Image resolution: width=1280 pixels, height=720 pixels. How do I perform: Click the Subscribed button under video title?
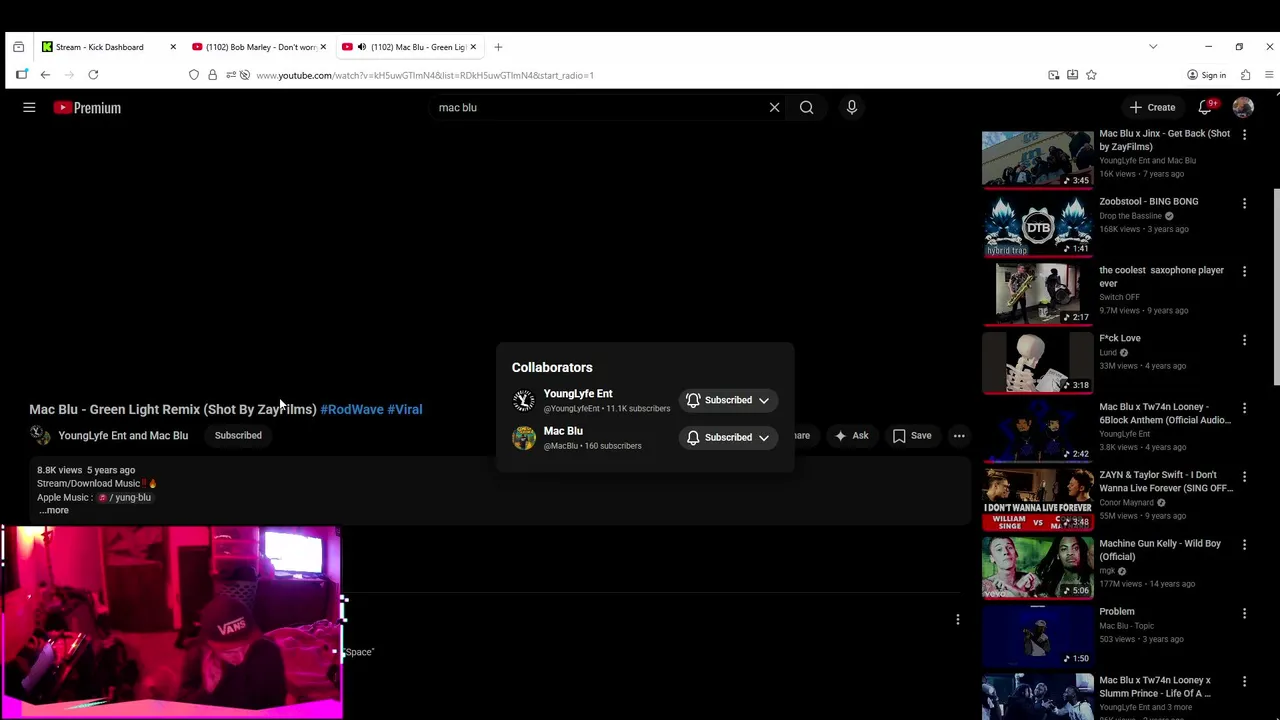click(238, 435)
